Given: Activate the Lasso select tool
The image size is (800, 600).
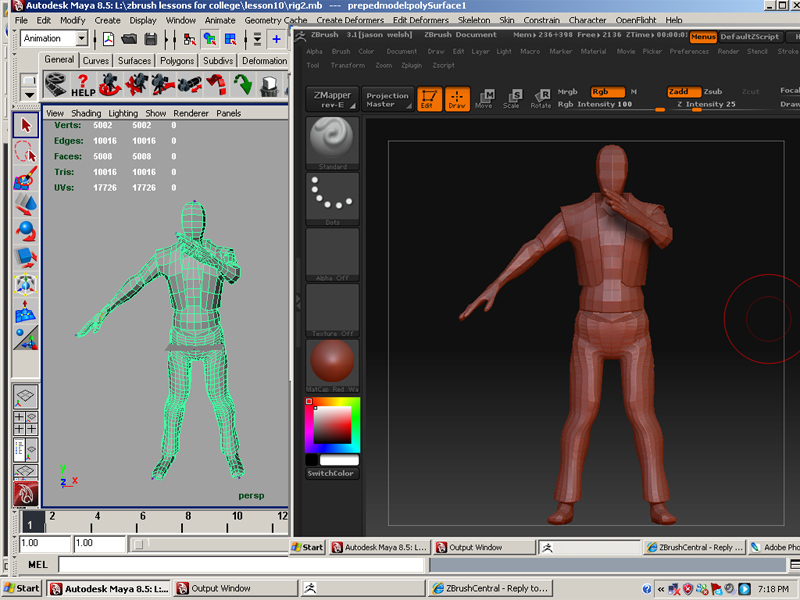Looking at the screenshot, I should (x=26, y=152).
